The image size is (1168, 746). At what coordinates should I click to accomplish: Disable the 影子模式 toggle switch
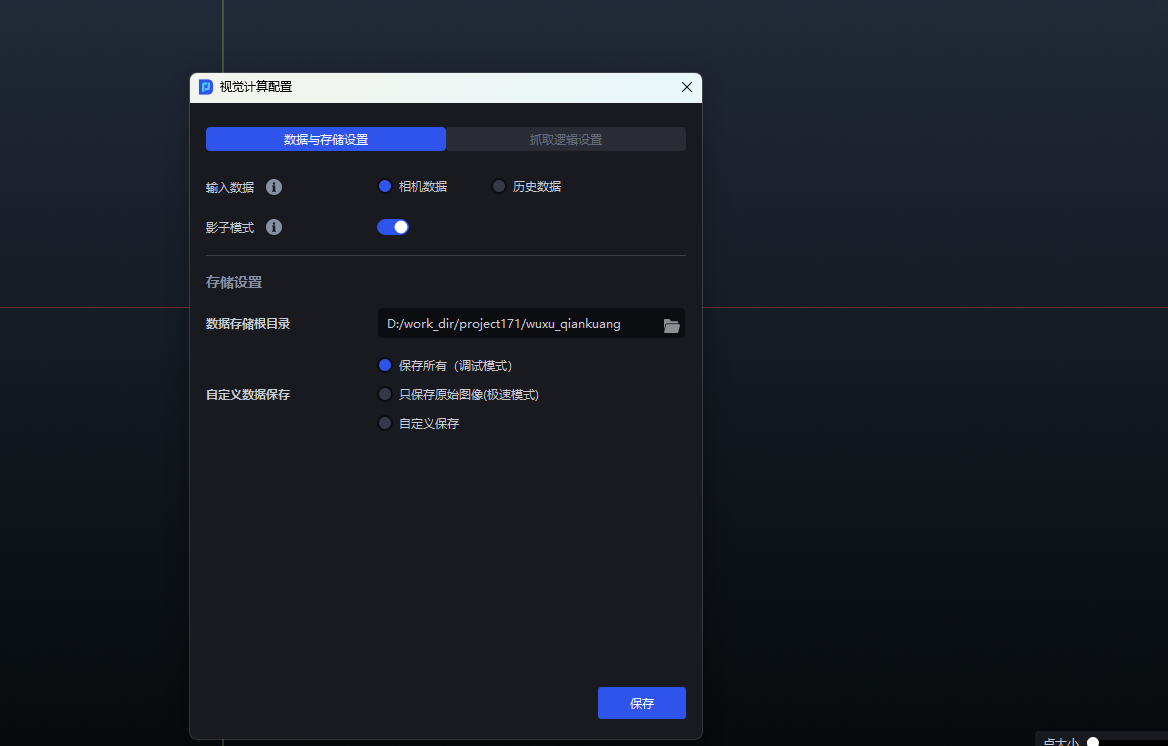click(393, 227)
